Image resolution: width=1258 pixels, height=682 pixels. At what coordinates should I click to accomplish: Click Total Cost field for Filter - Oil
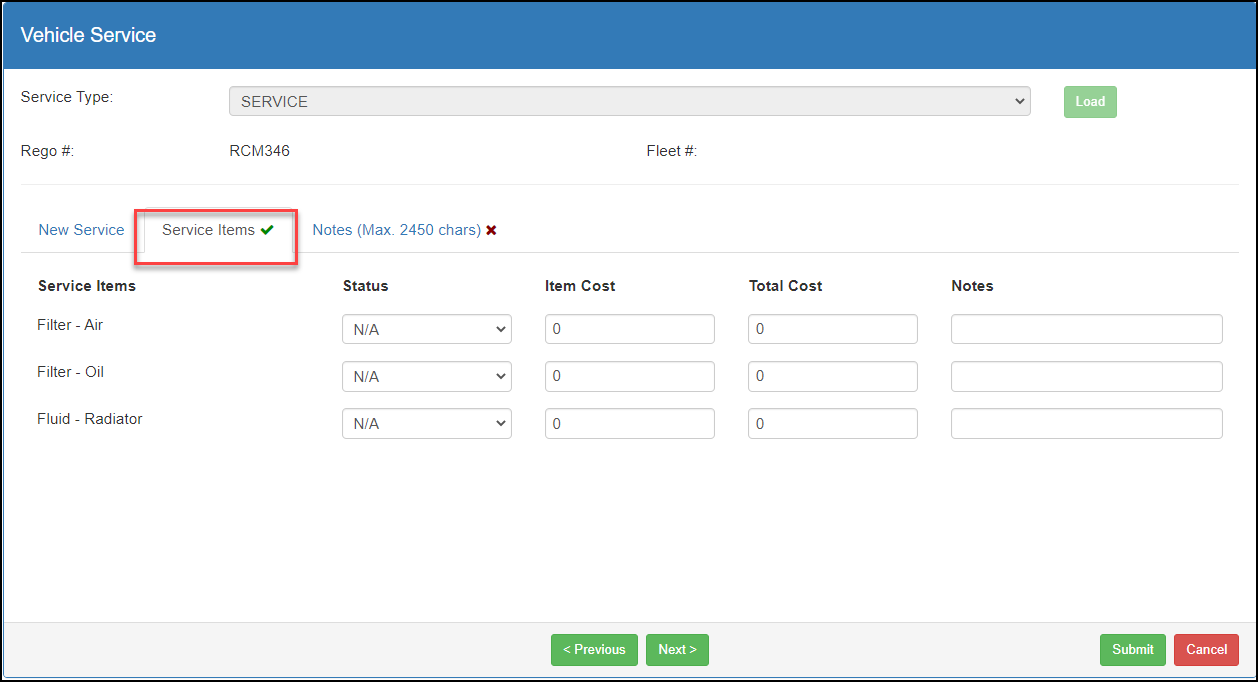coord(833,376)
